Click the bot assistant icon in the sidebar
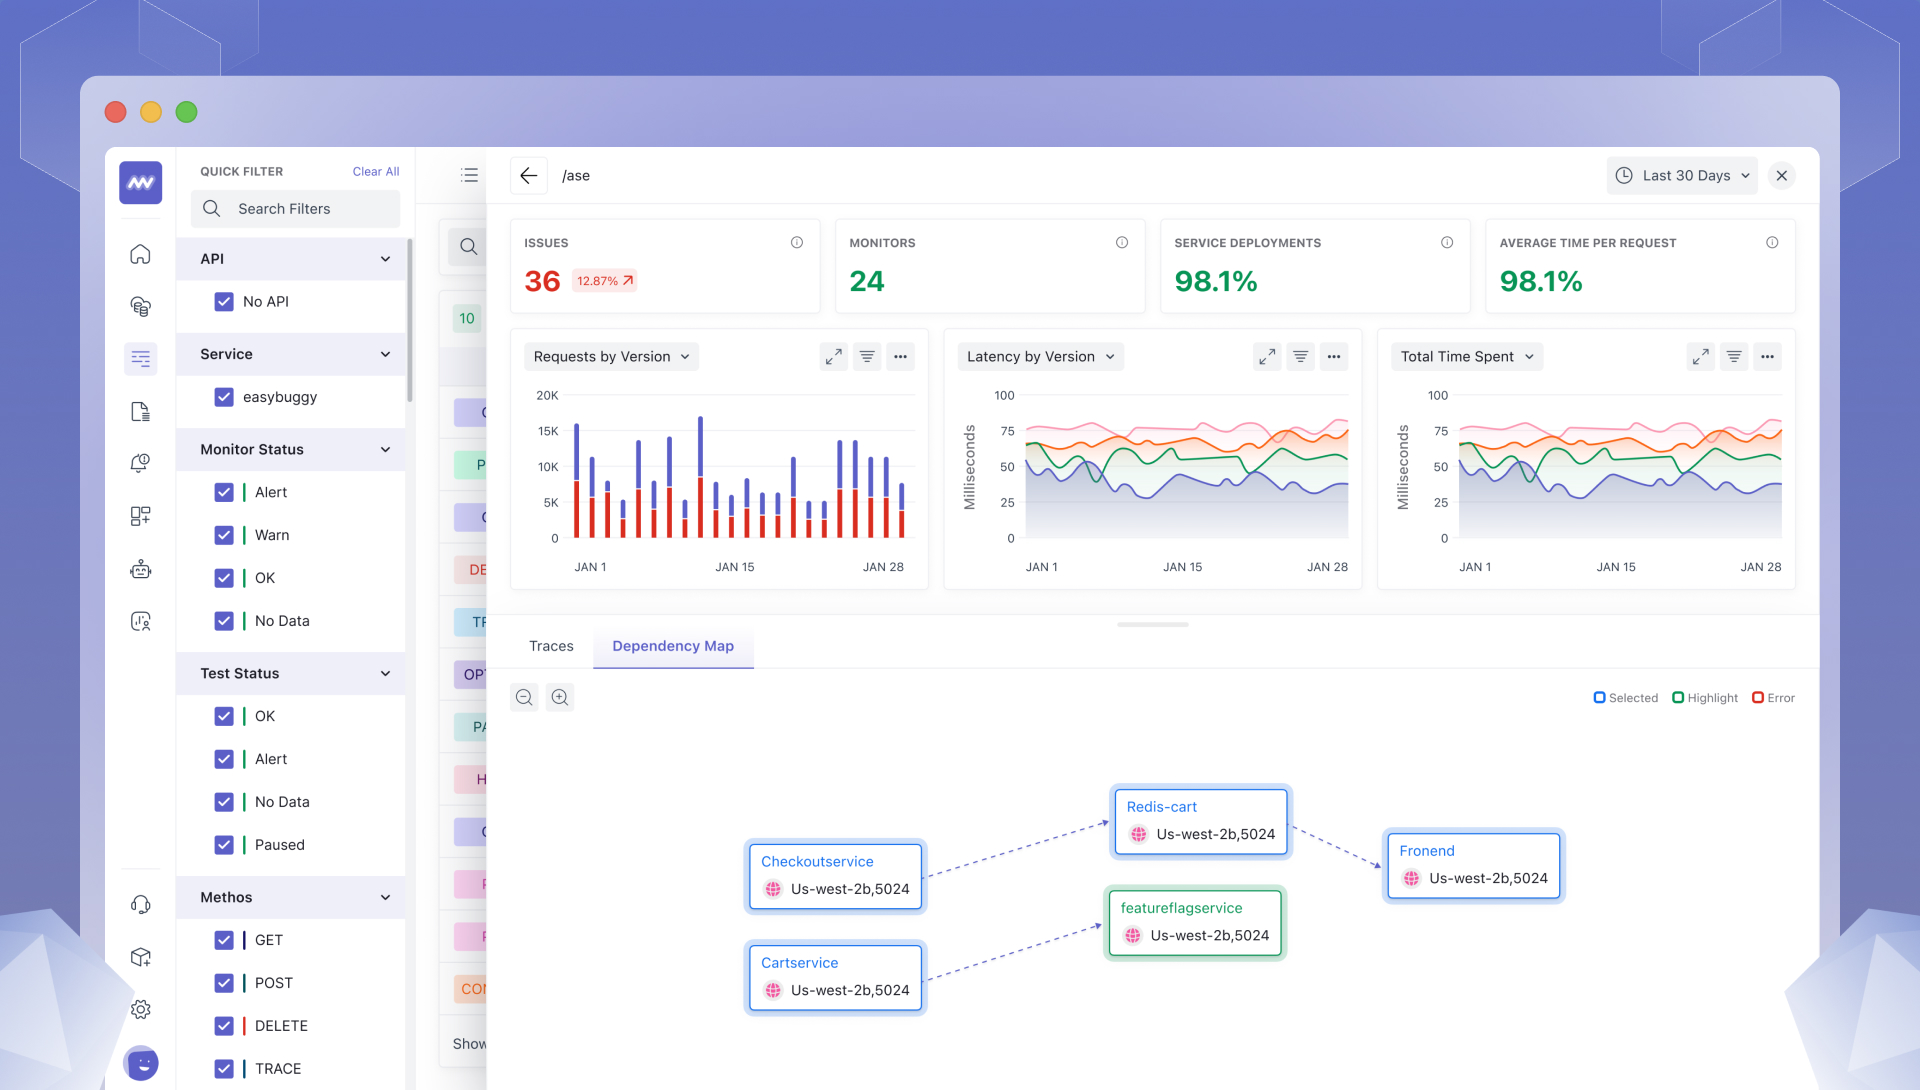This screenshot has width=1920, height=1090. 140,568
